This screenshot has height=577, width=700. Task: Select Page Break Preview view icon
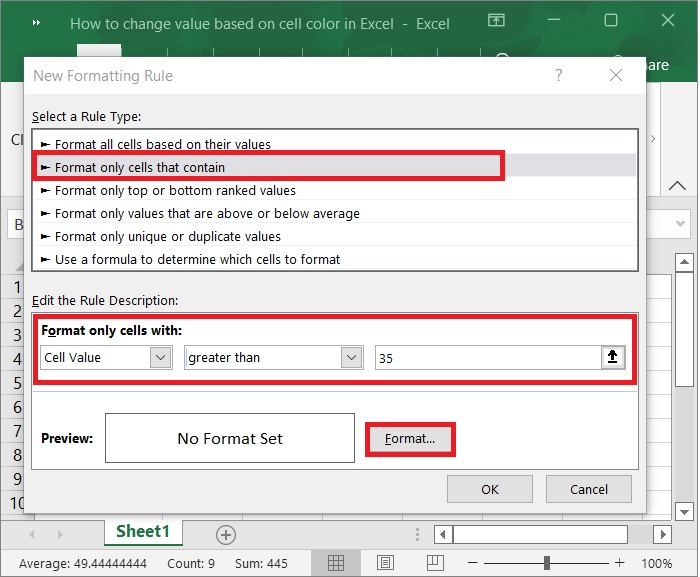437,563
